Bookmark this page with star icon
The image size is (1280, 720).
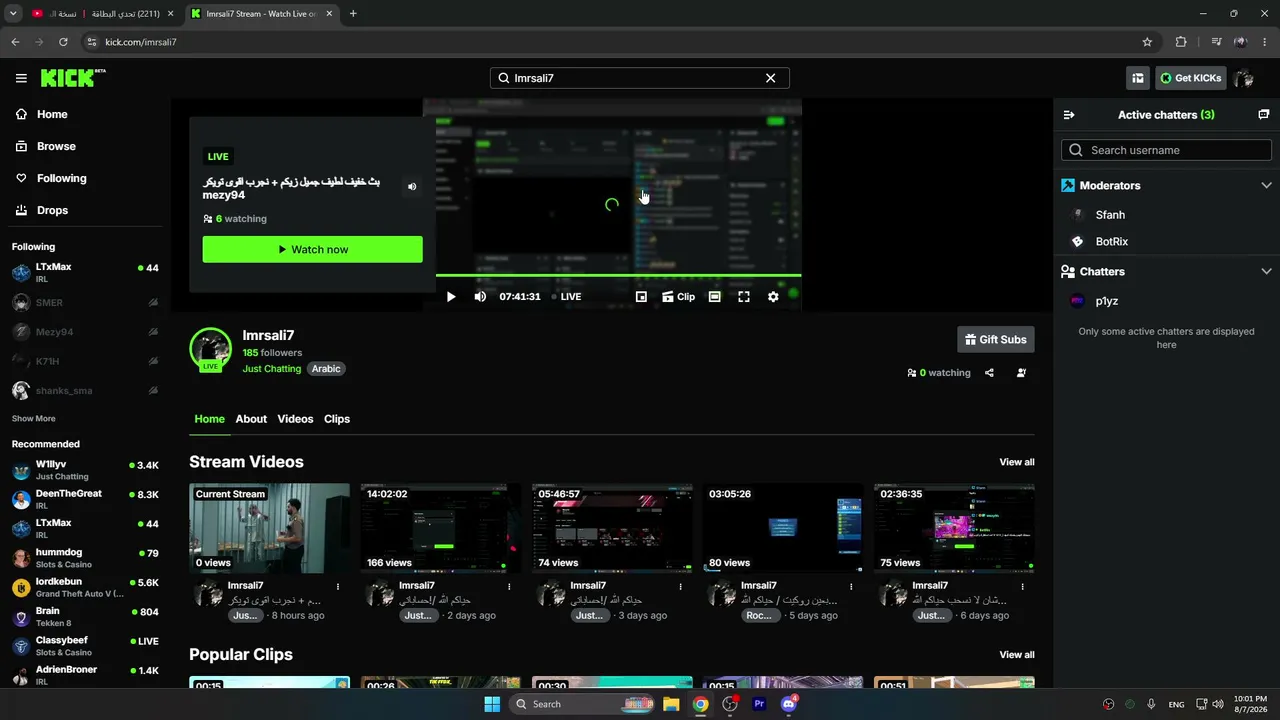click(1147, 42)
